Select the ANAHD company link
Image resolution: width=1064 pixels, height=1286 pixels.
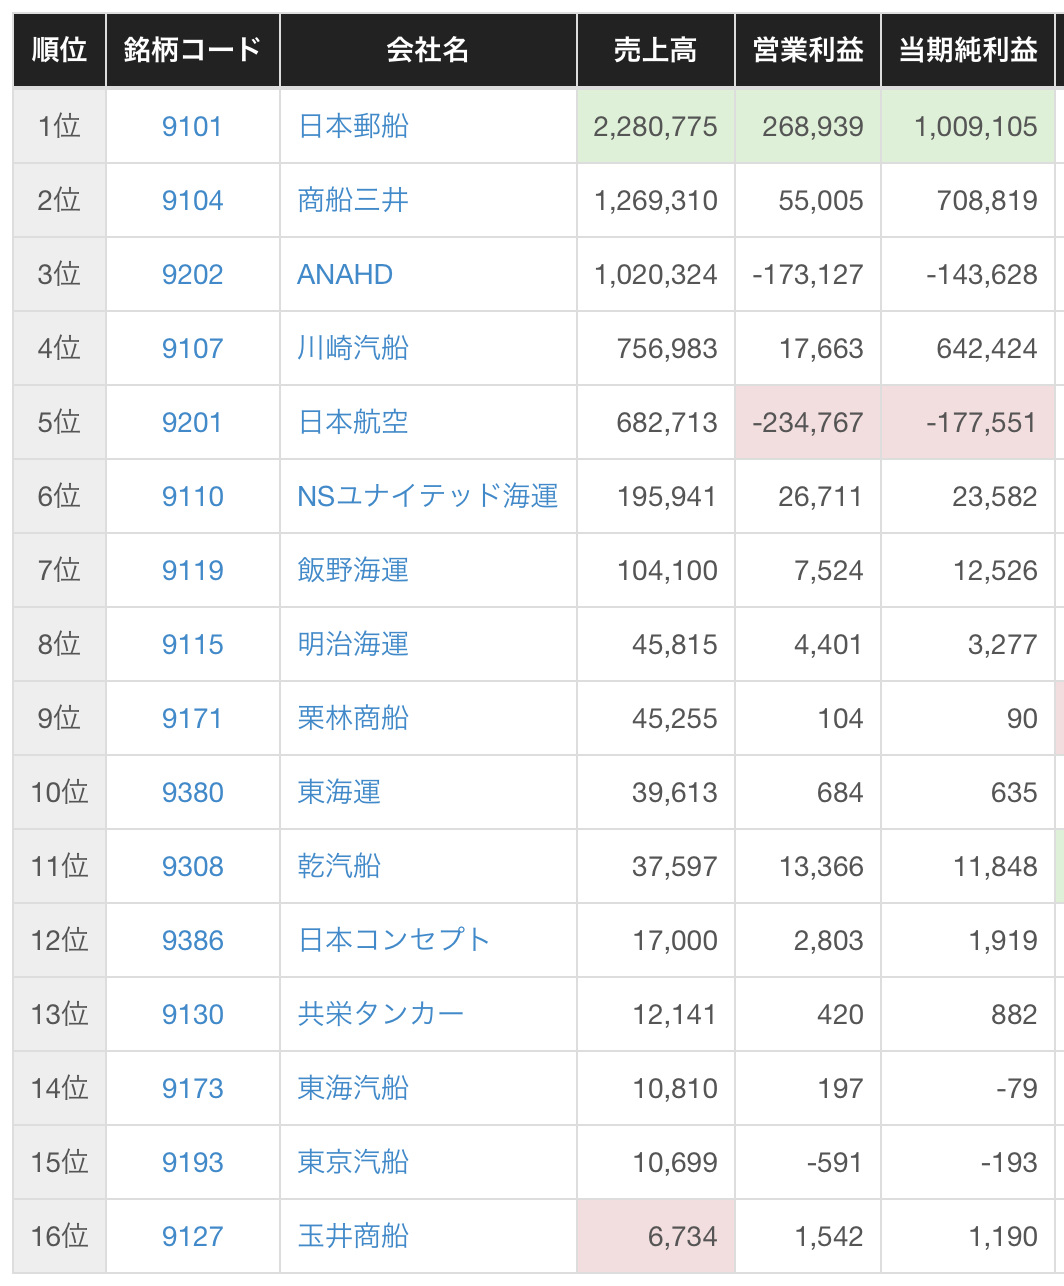click(x=345, y=275)
